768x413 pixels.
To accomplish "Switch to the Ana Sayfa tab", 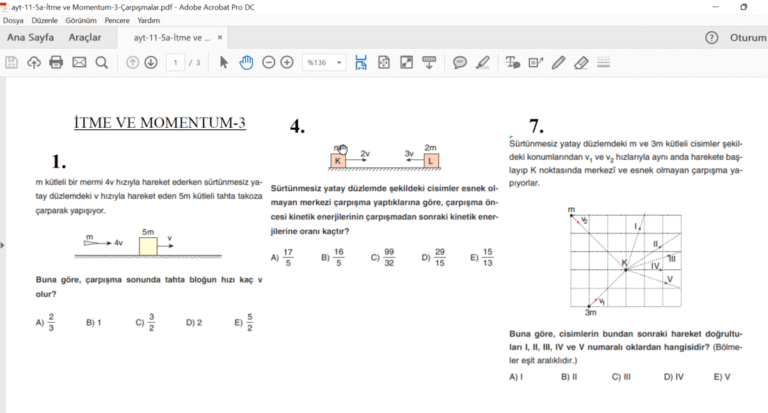I will [x=30, y=38].
